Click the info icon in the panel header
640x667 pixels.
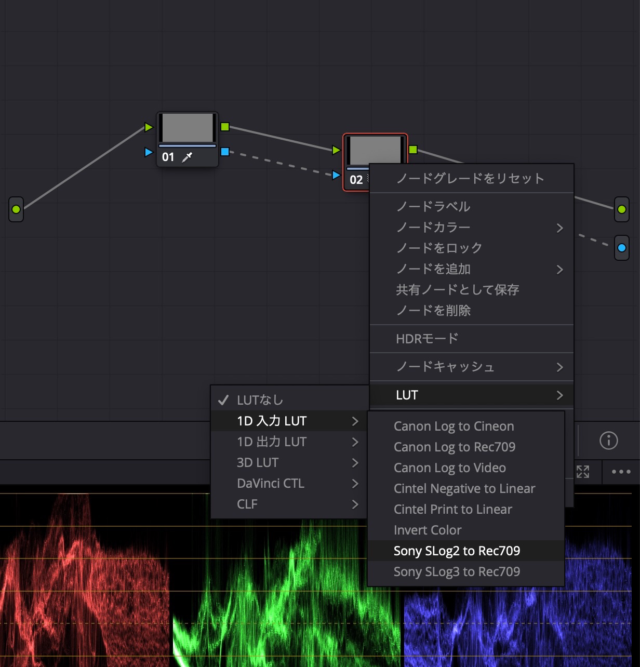pyautogui.click(x=608, y=440)
